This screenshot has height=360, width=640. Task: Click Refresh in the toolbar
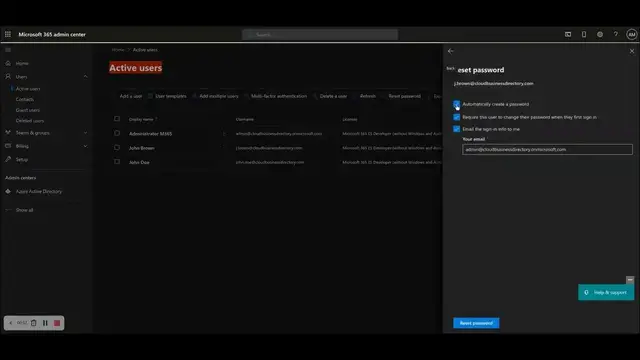(x=368, y=96)
